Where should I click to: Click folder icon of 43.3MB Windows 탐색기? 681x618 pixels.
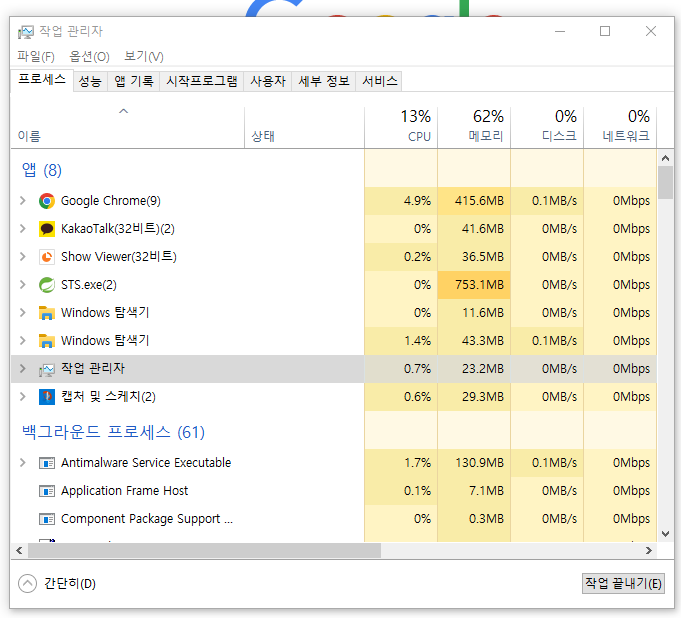(46, 341)
